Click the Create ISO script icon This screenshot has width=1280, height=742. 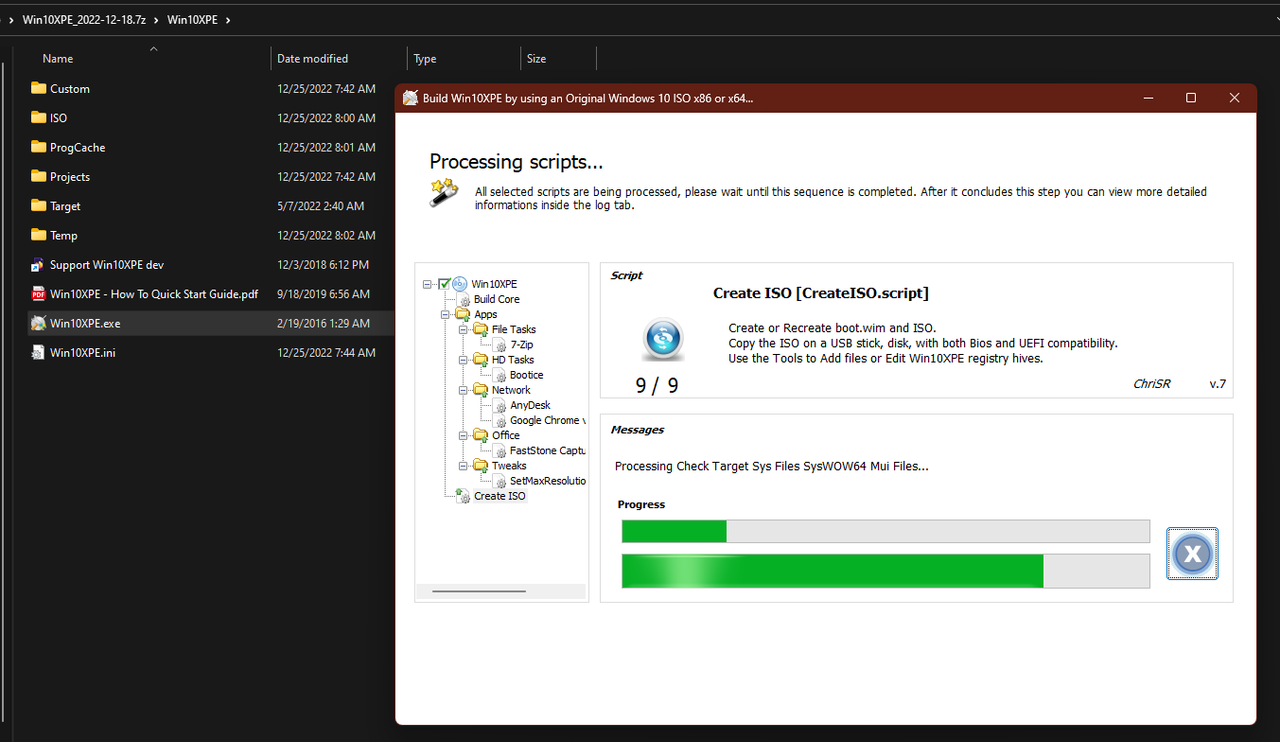coord(463,496)
